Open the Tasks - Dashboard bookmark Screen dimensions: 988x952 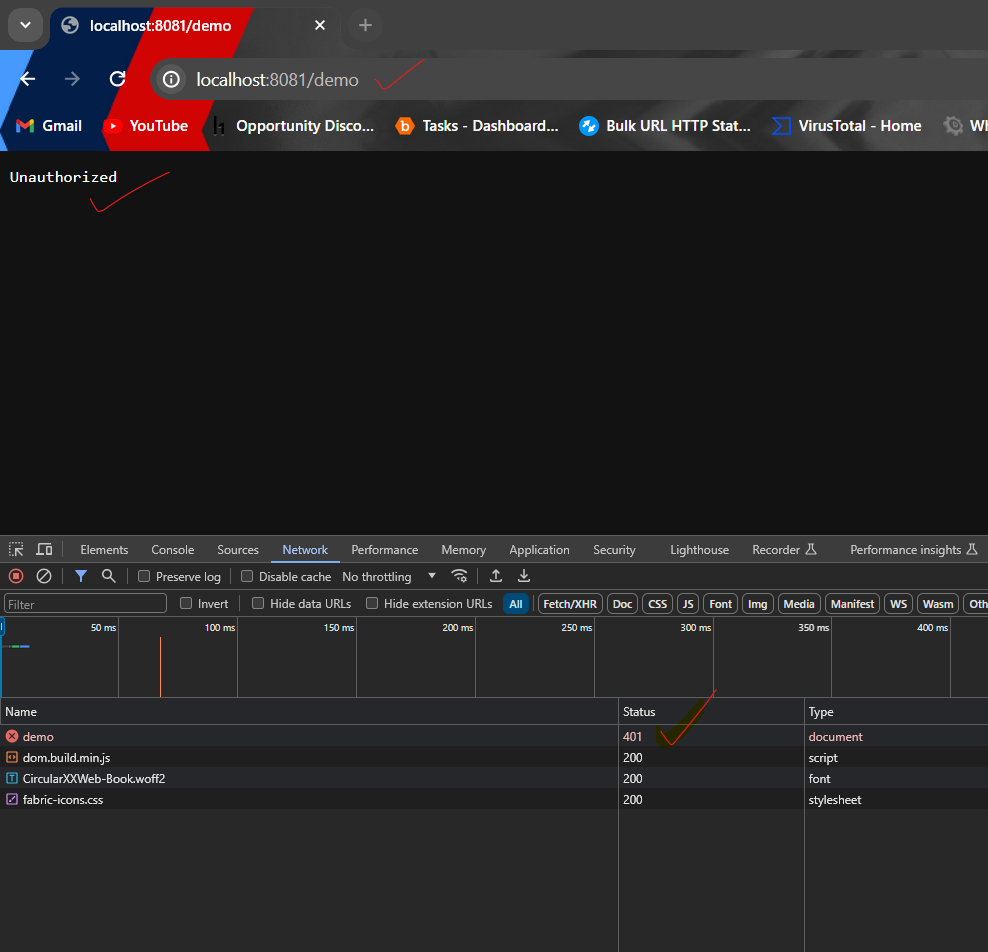point(477,126)
